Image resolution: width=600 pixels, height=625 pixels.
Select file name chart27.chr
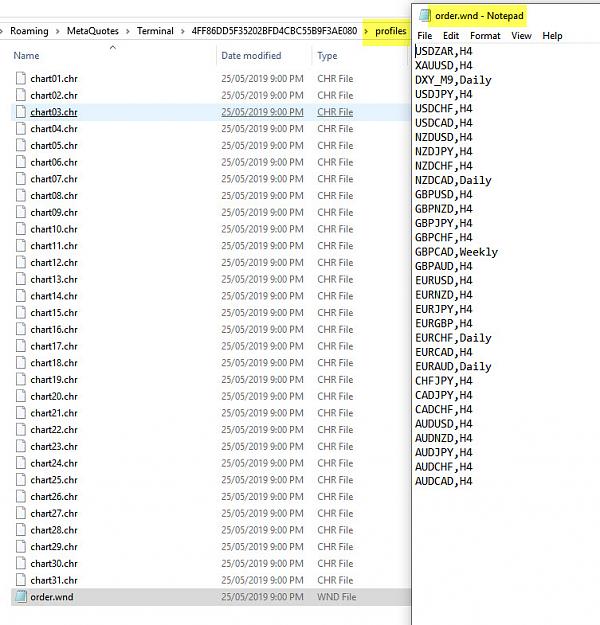(54, 513)
